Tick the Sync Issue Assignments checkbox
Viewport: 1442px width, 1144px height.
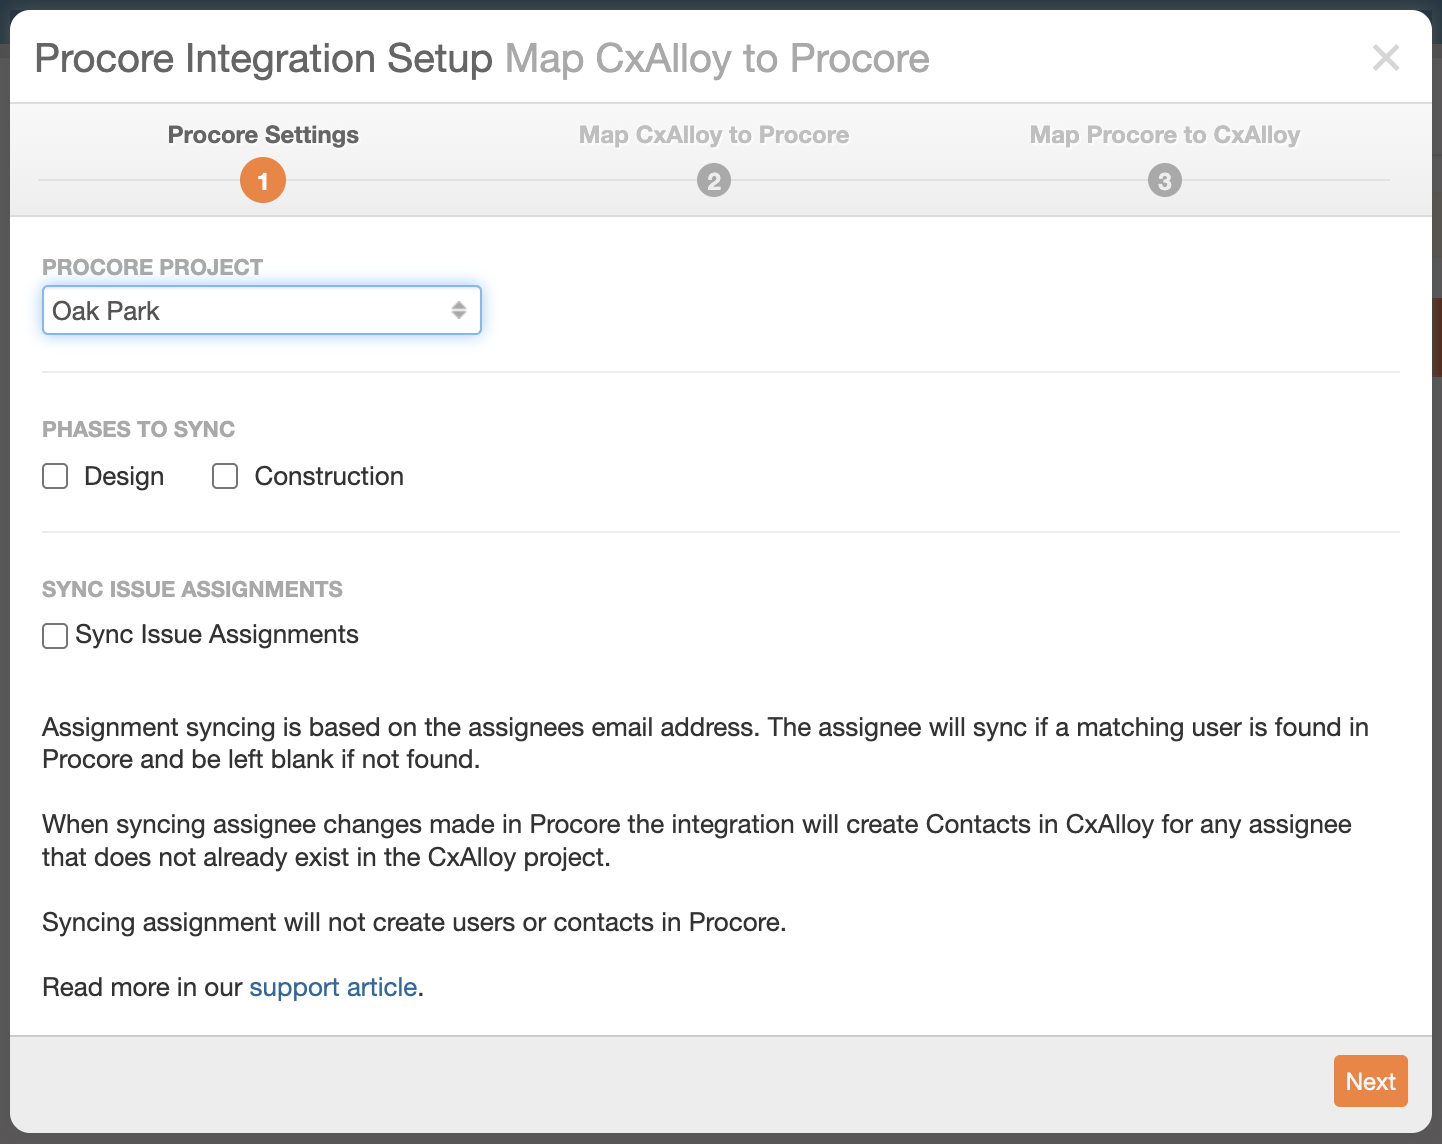(55, 636)
